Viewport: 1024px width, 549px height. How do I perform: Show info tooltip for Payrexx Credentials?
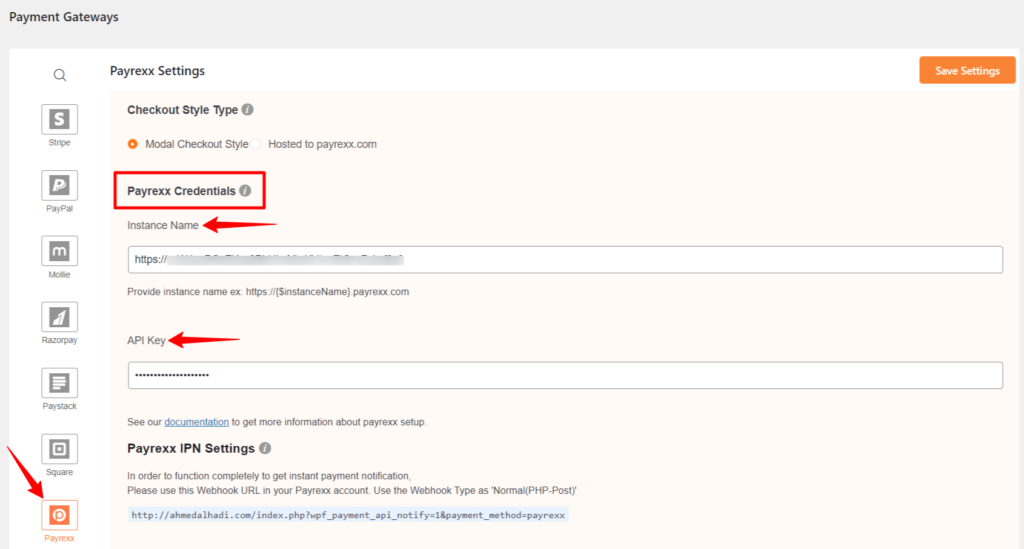[245, 191]
